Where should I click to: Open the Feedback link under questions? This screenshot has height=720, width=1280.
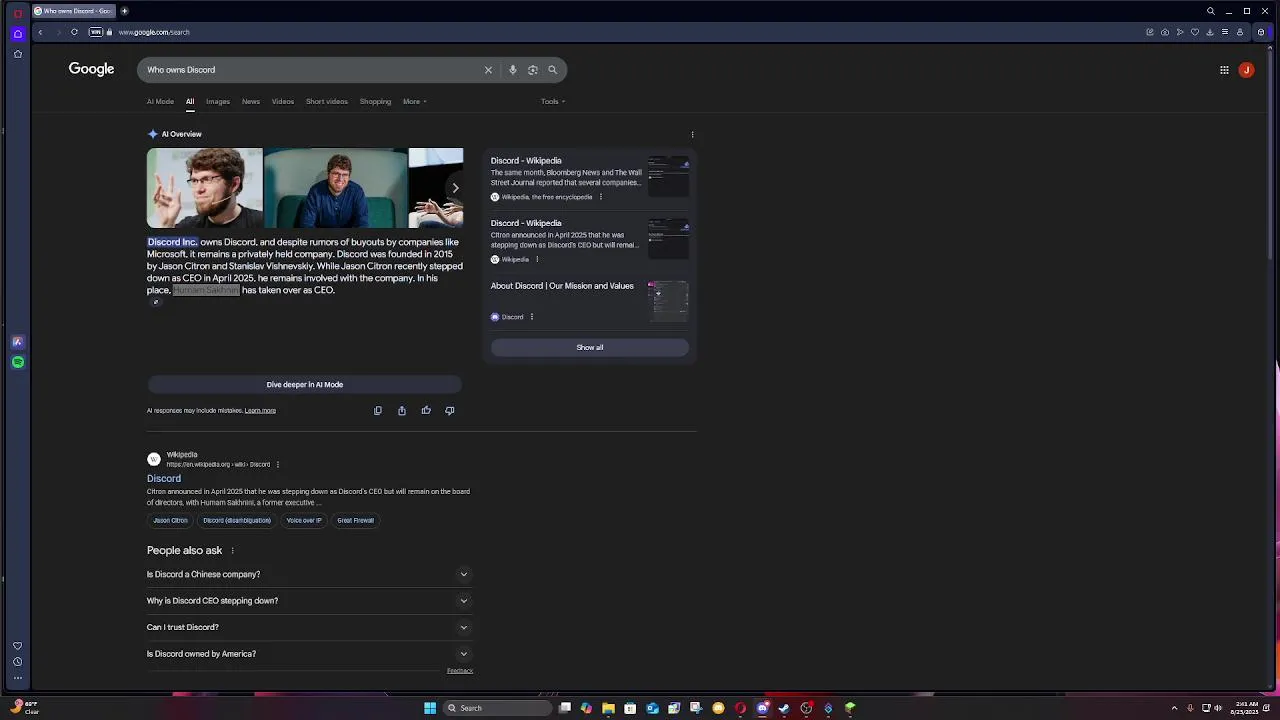pos(460,671)
